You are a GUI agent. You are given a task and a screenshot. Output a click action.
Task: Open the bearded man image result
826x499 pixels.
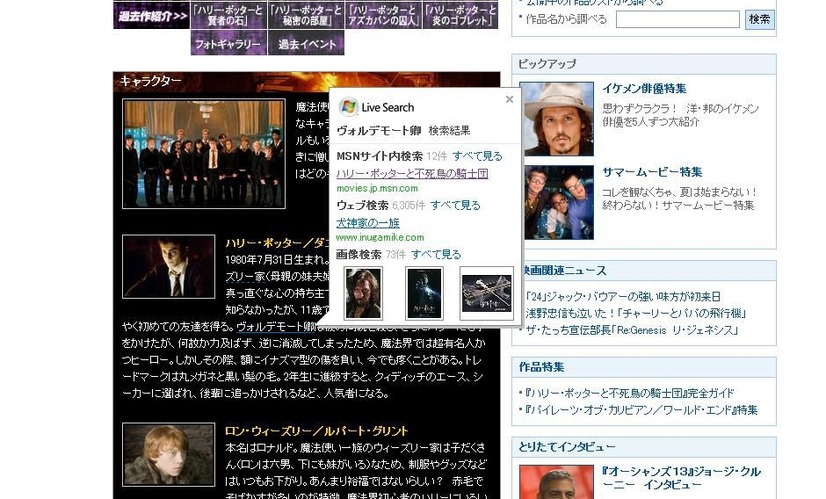click(363, 293)
